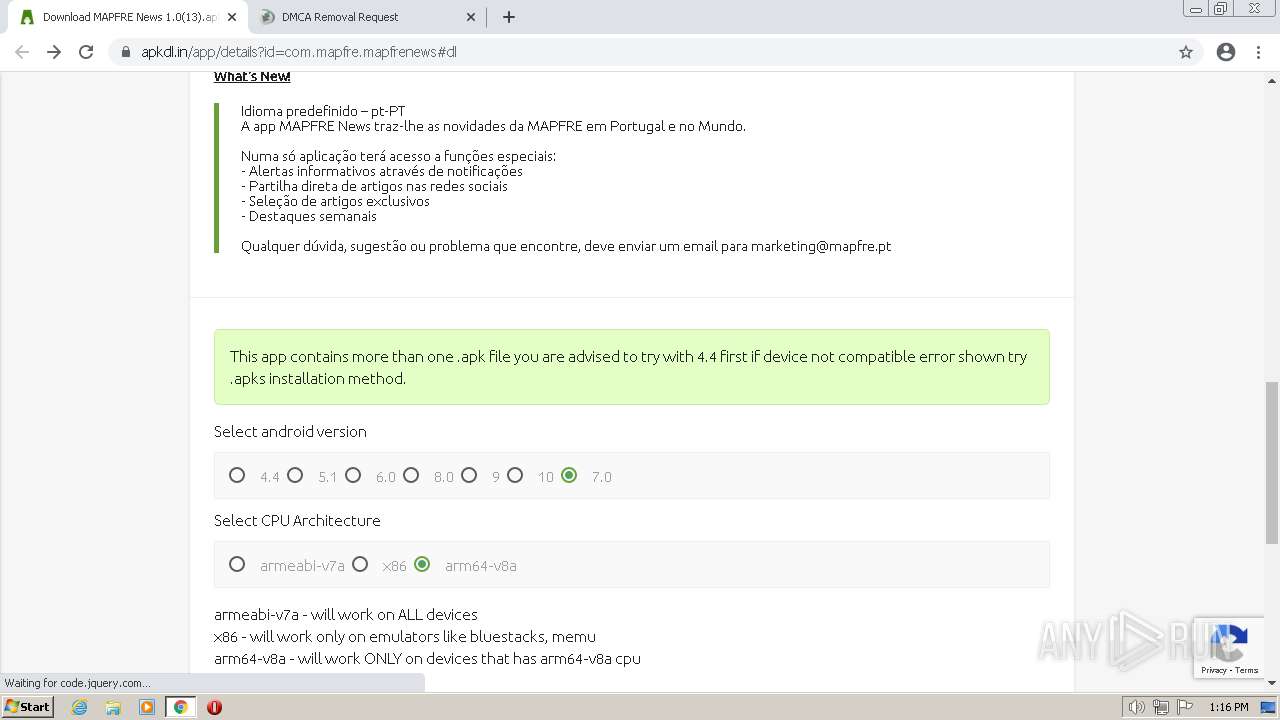1280x720 pixels.
Task: Launch Internet Explorer from taskbar
Action: pyautogui.click(x=79, y=707)
